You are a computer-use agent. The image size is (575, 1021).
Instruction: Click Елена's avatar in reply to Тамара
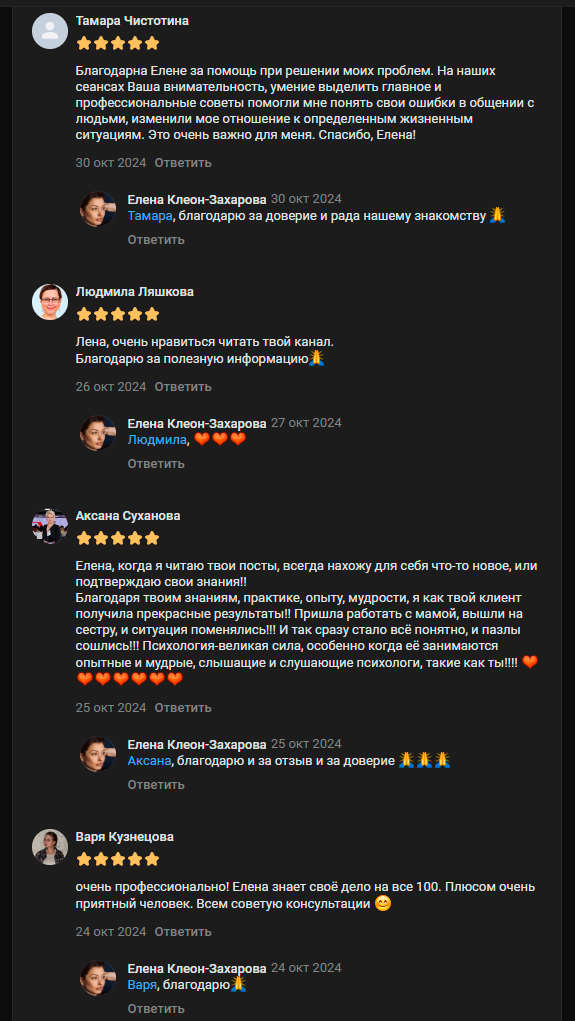pyautogui.click(x=98, y=209)
